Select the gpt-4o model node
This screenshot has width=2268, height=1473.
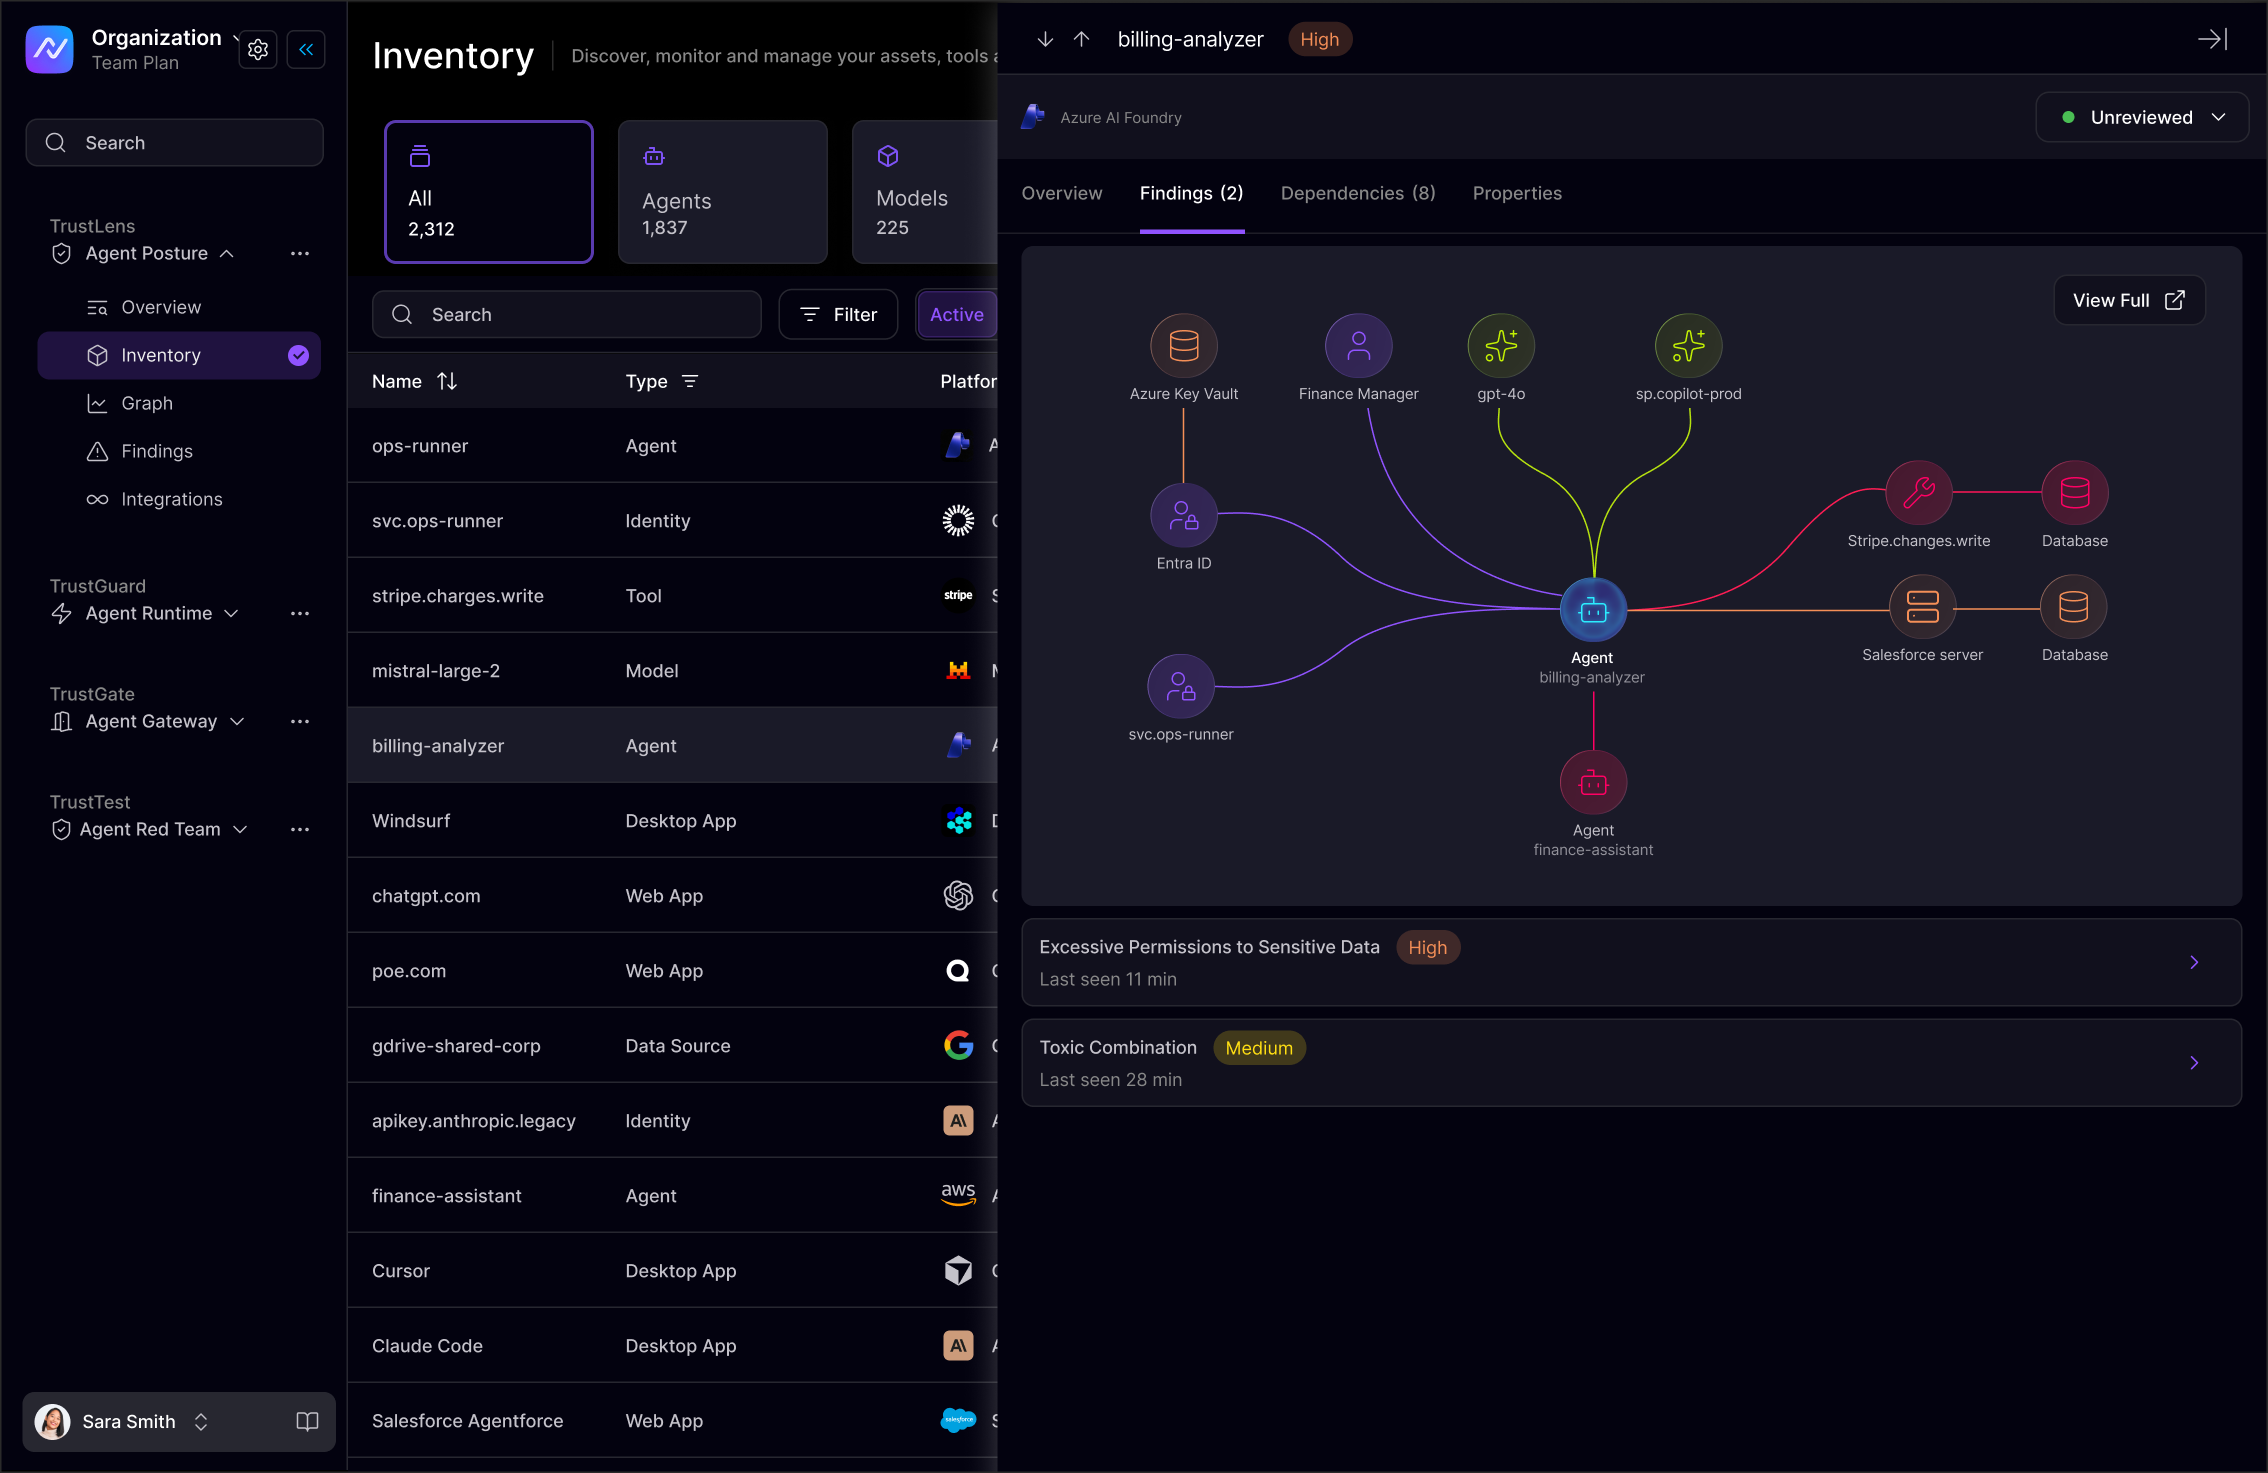click(x=1501, y=346)
